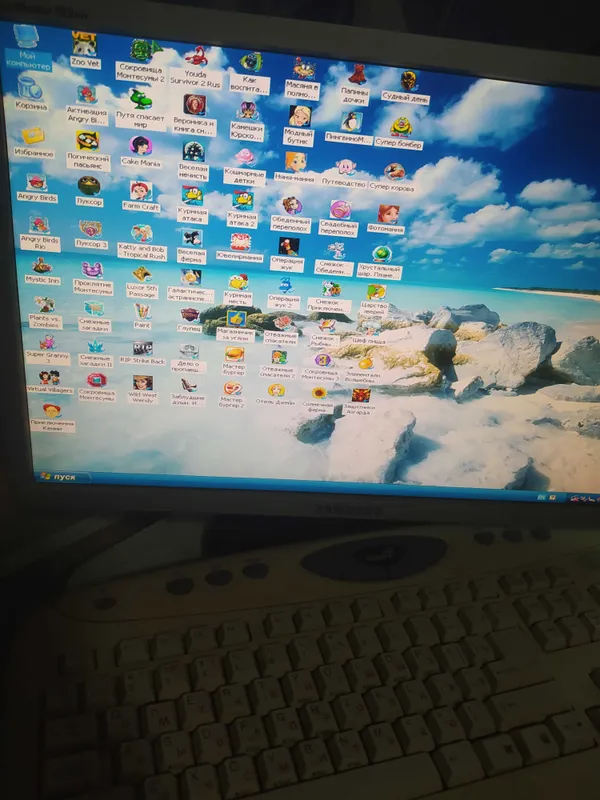Open the Куриная атака 2 shortcut
600x800 pixels.
[242, 209]
